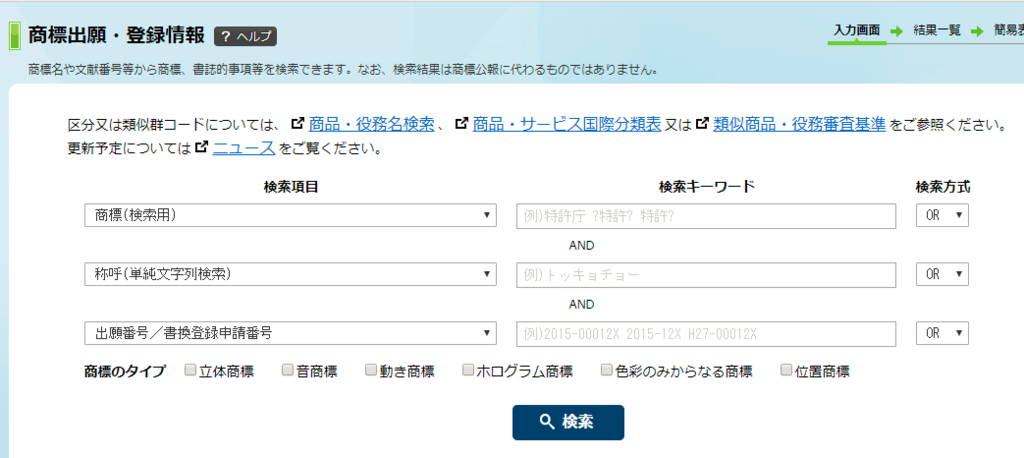Expand the 称呼(単純文字列検索) dropdown
This screenshot has width=1024, height=458.
290,274
